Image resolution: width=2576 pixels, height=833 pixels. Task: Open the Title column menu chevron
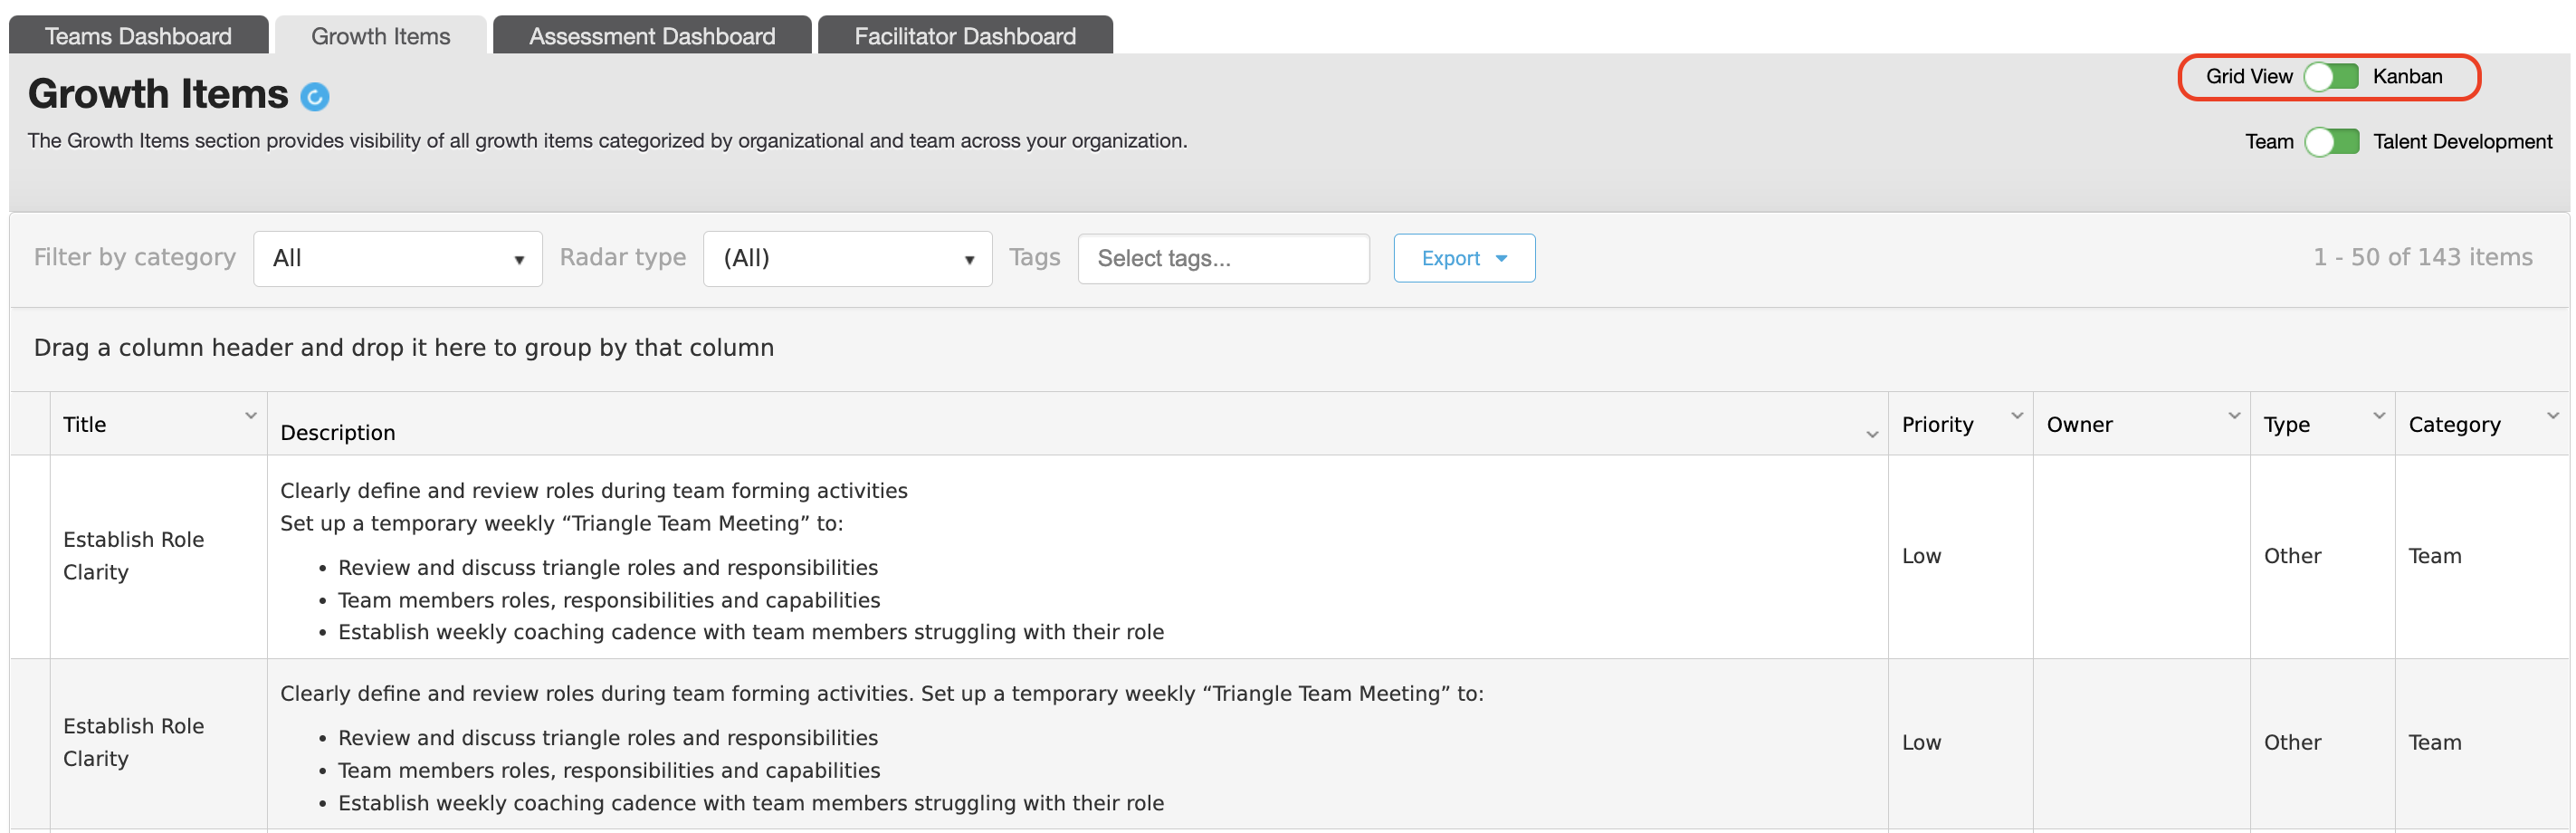251,415
